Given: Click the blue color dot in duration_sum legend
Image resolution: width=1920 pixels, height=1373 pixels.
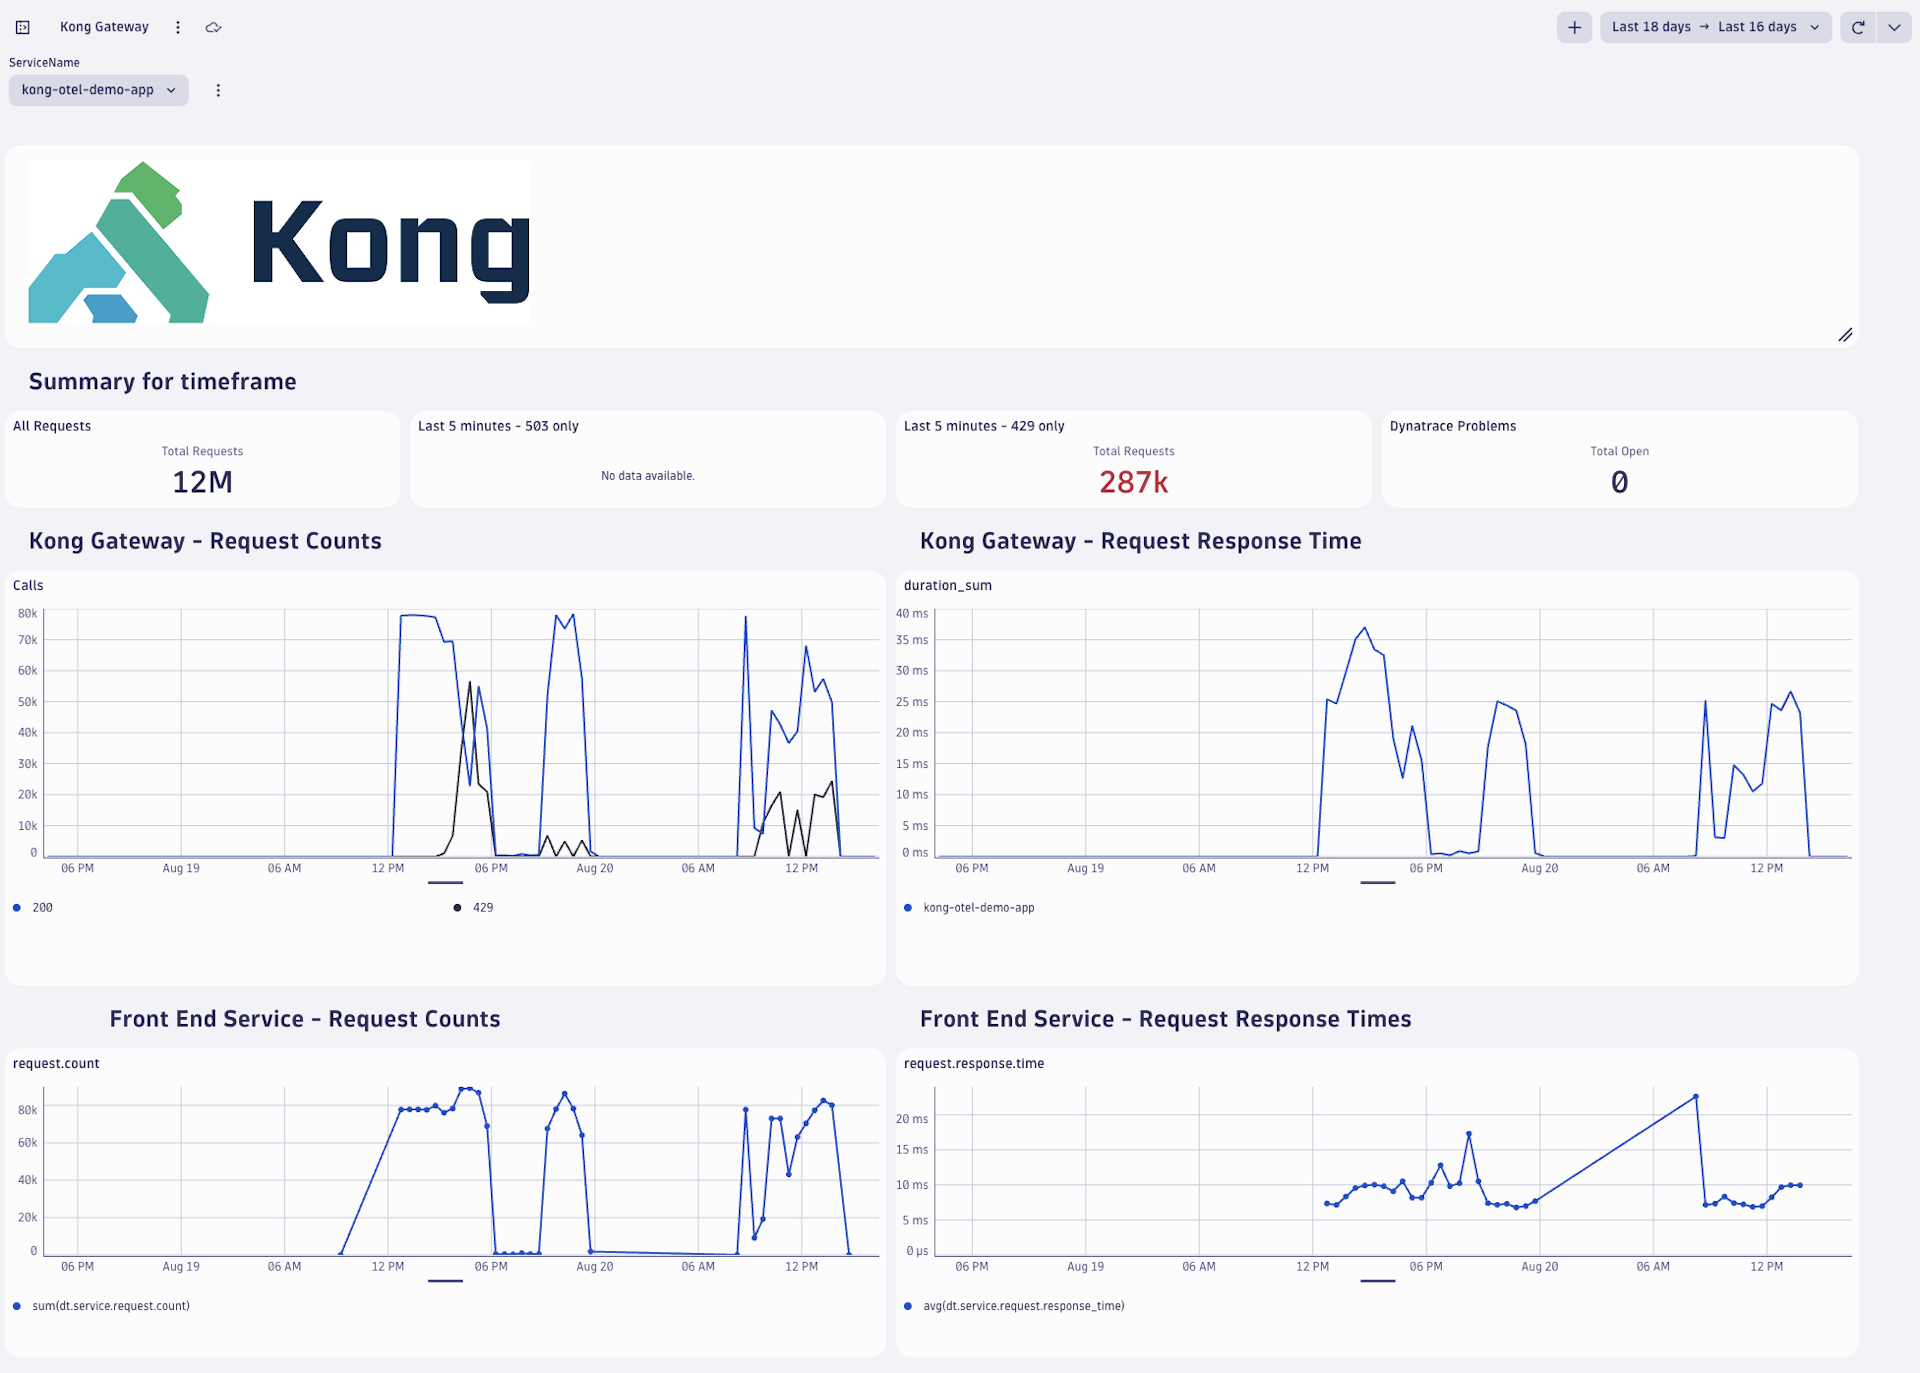Looking at the screenshot, I should (x=908, y=907).
